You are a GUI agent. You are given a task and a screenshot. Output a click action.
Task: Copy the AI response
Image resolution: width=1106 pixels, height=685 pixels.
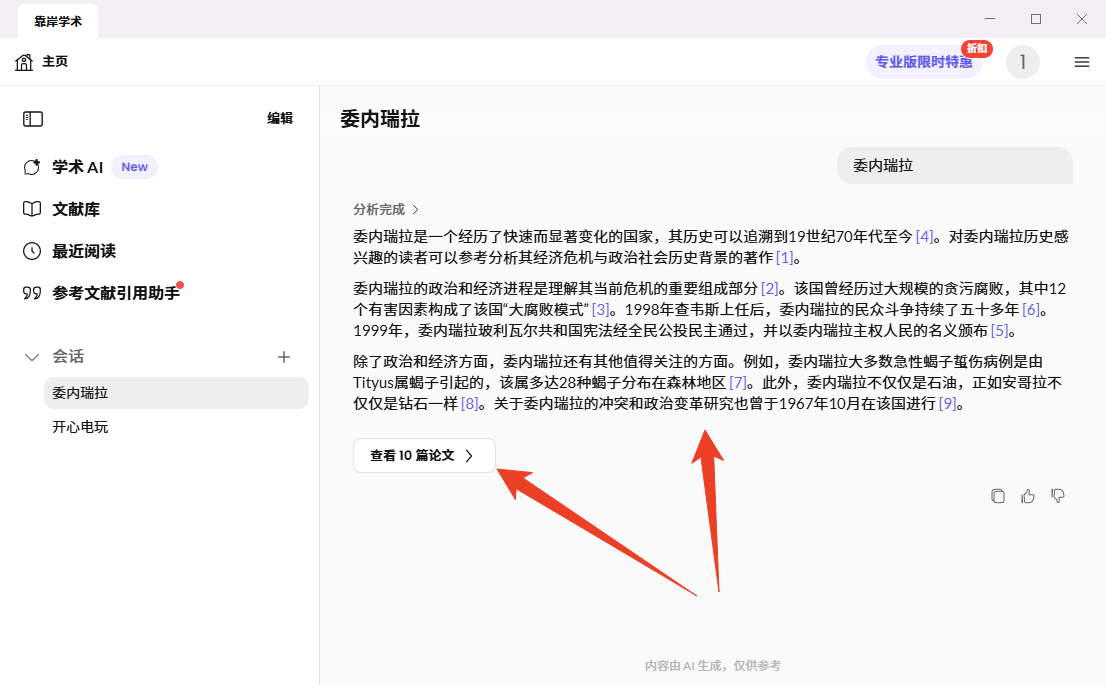[997, 496]
